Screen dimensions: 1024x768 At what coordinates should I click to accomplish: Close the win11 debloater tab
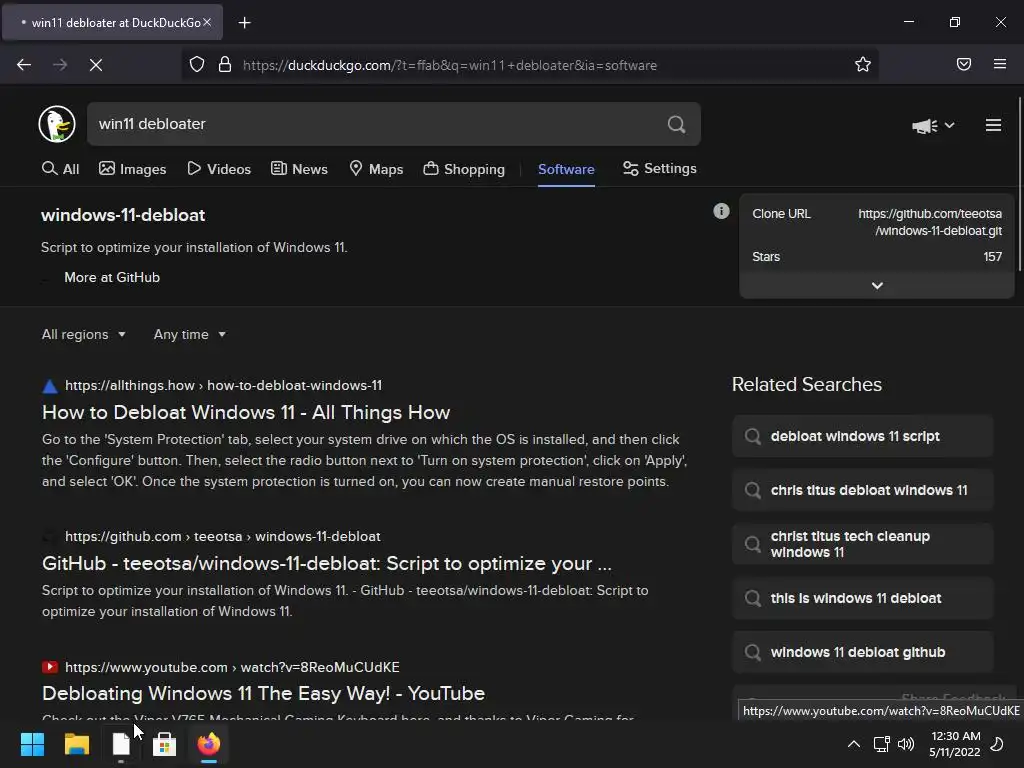pyautogui.click(x=207, y=22)
